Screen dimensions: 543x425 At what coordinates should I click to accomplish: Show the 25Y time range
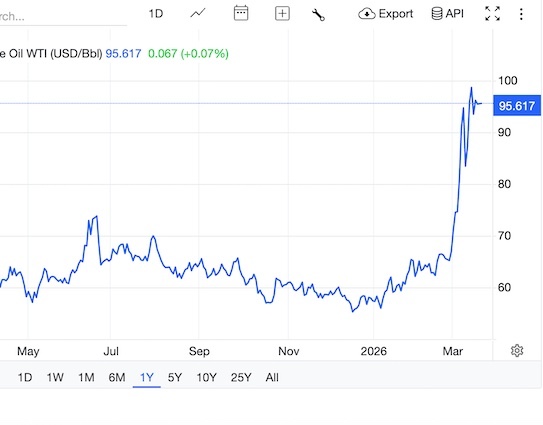coord(241,377)
